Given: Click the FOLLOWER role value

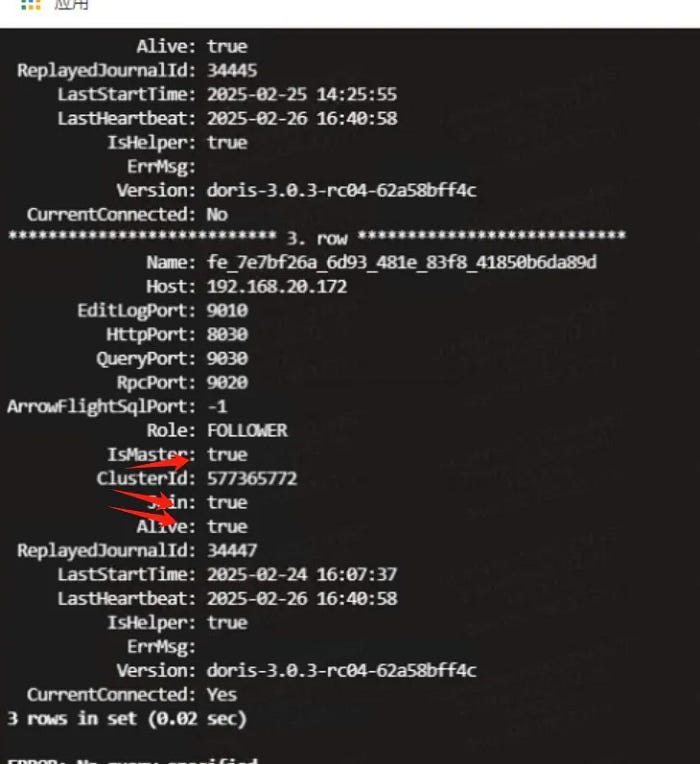Looking at the screenshot, I should click(x=247, y=430).
